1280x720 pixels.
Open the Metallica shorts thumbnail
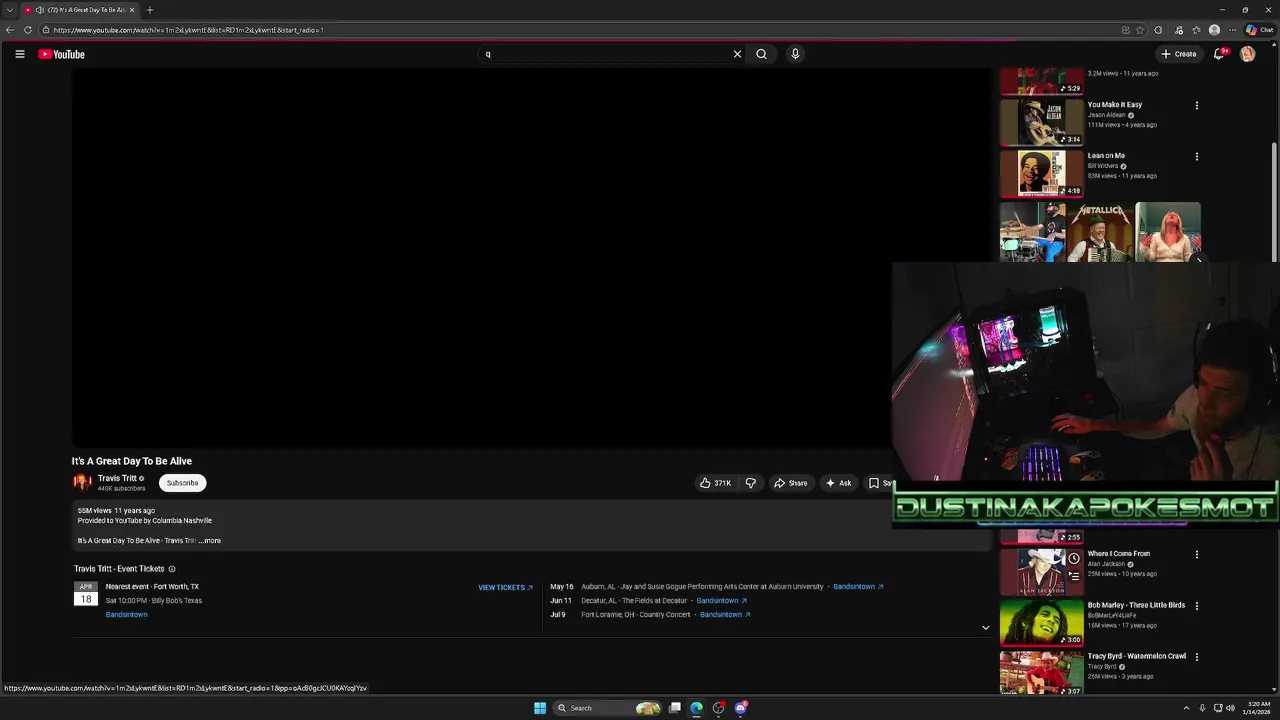coord(1100,232)
